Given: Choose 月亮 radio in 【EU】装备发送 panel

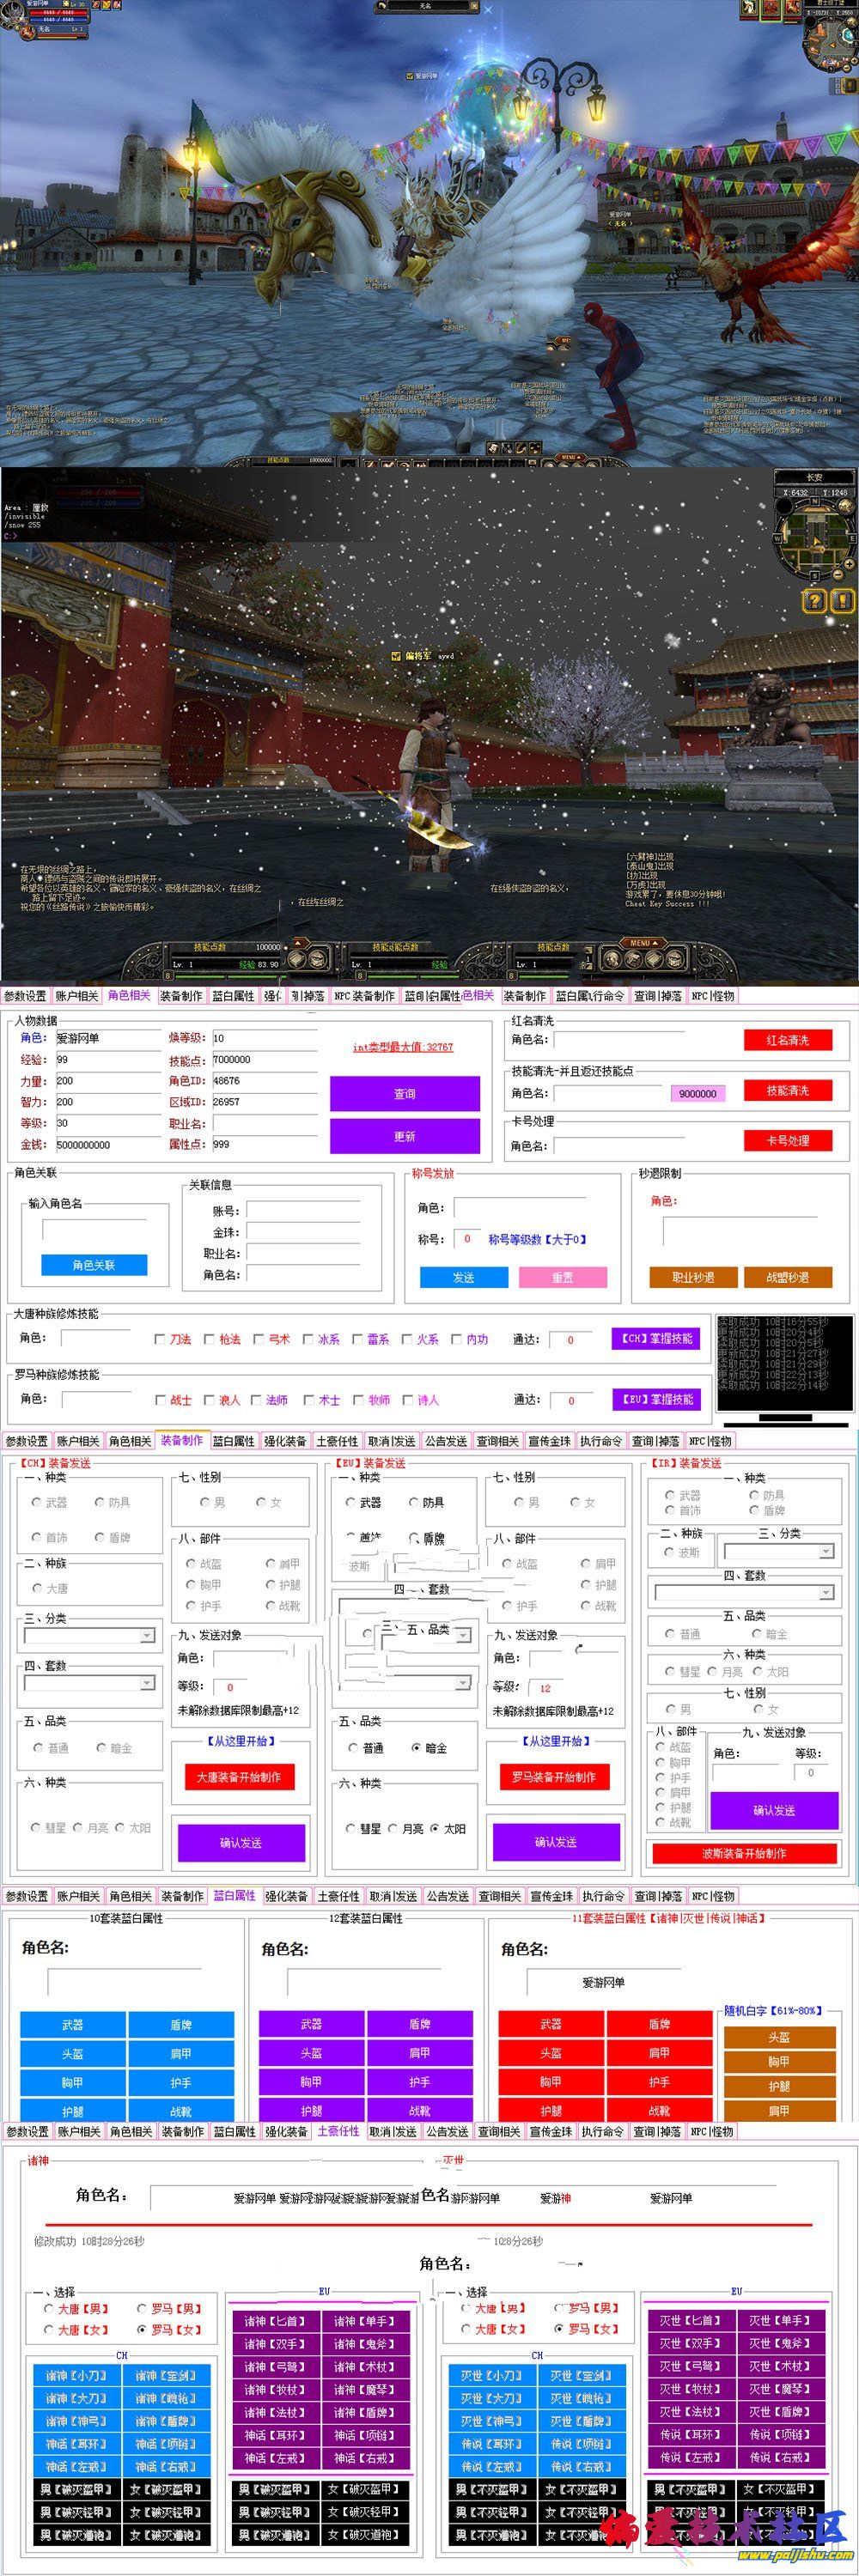Looking at the screenshot, I should pos(393,1828).
